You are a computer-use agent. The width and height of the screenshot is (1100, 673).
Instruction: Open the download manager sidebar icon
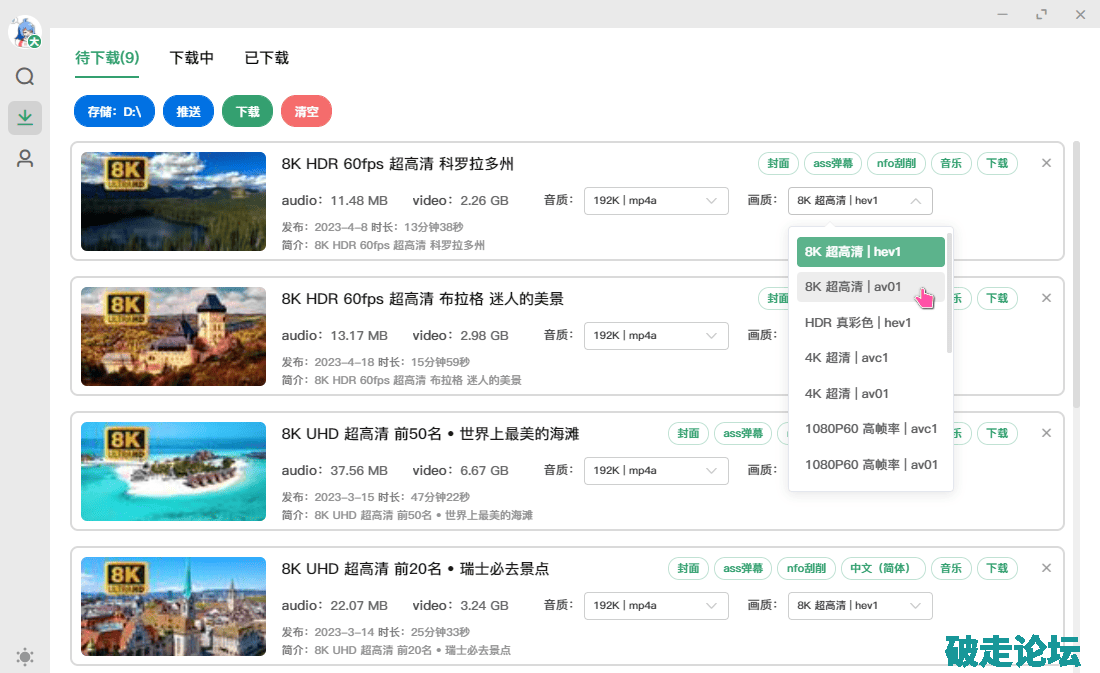[x=25, y=118]
